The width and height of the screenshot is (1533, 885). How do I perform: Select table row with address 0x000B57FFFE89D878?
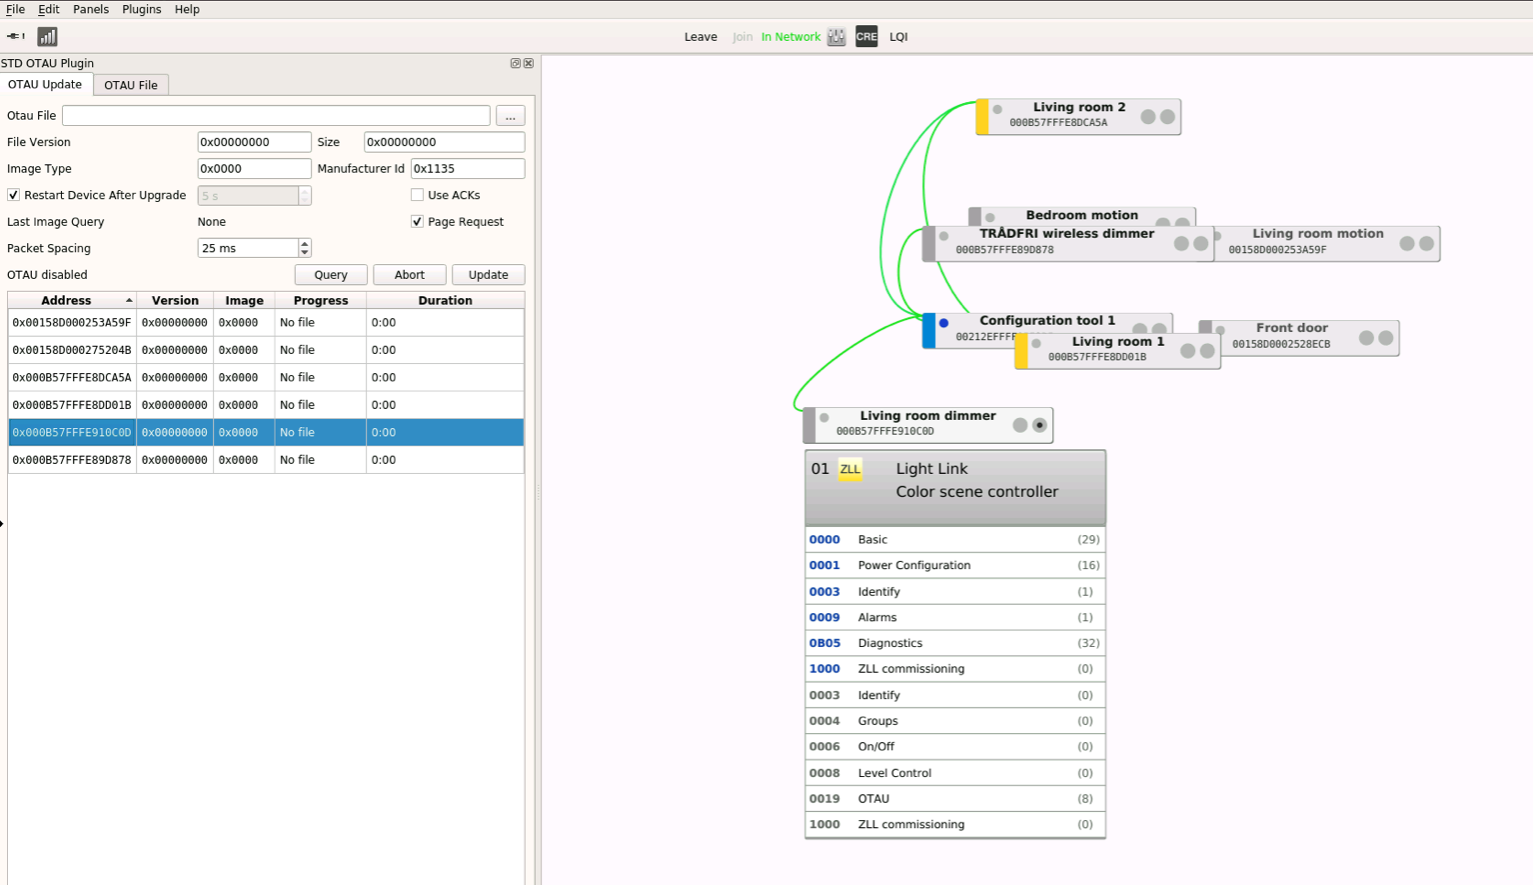click(x=266, y=460)
